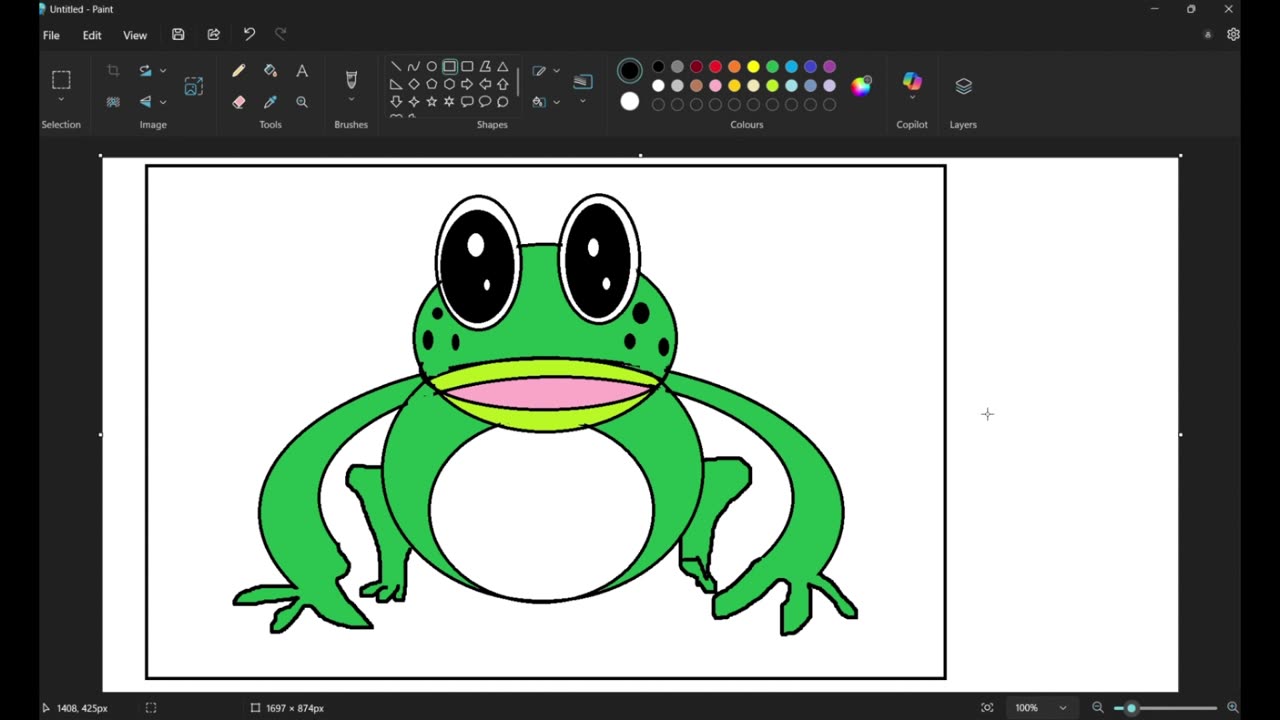The image size is (1280, 720).
Task: Expand the Brushes dropdown arrow
Action: (351, 100)
